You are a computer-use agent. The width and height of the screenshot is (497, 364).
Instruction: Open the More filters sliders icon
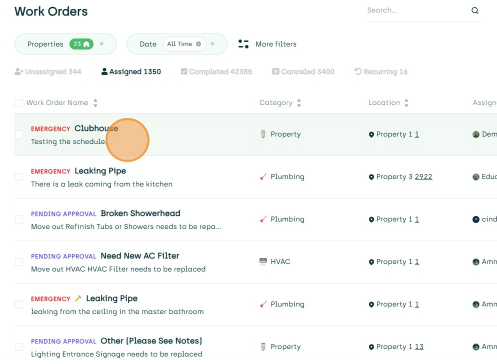(x=243, y=44)
